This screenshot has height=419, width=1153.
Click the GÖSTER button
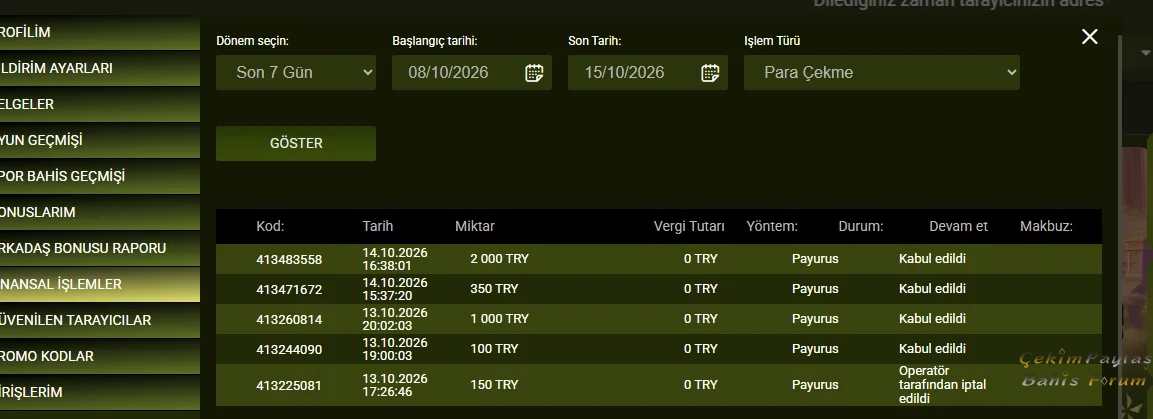click(296, 143)
